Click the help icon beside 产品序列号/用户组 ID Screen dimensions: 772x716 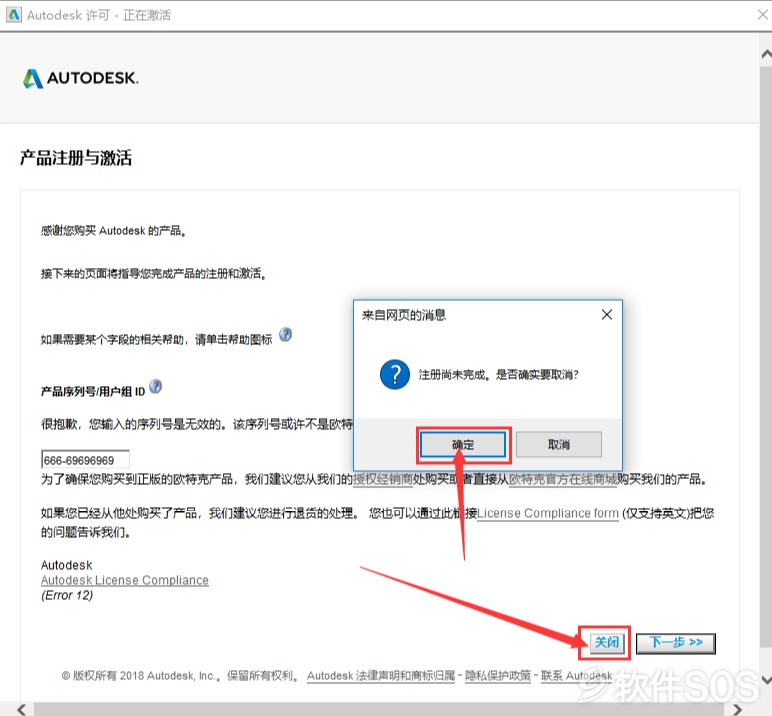point(156,387)
